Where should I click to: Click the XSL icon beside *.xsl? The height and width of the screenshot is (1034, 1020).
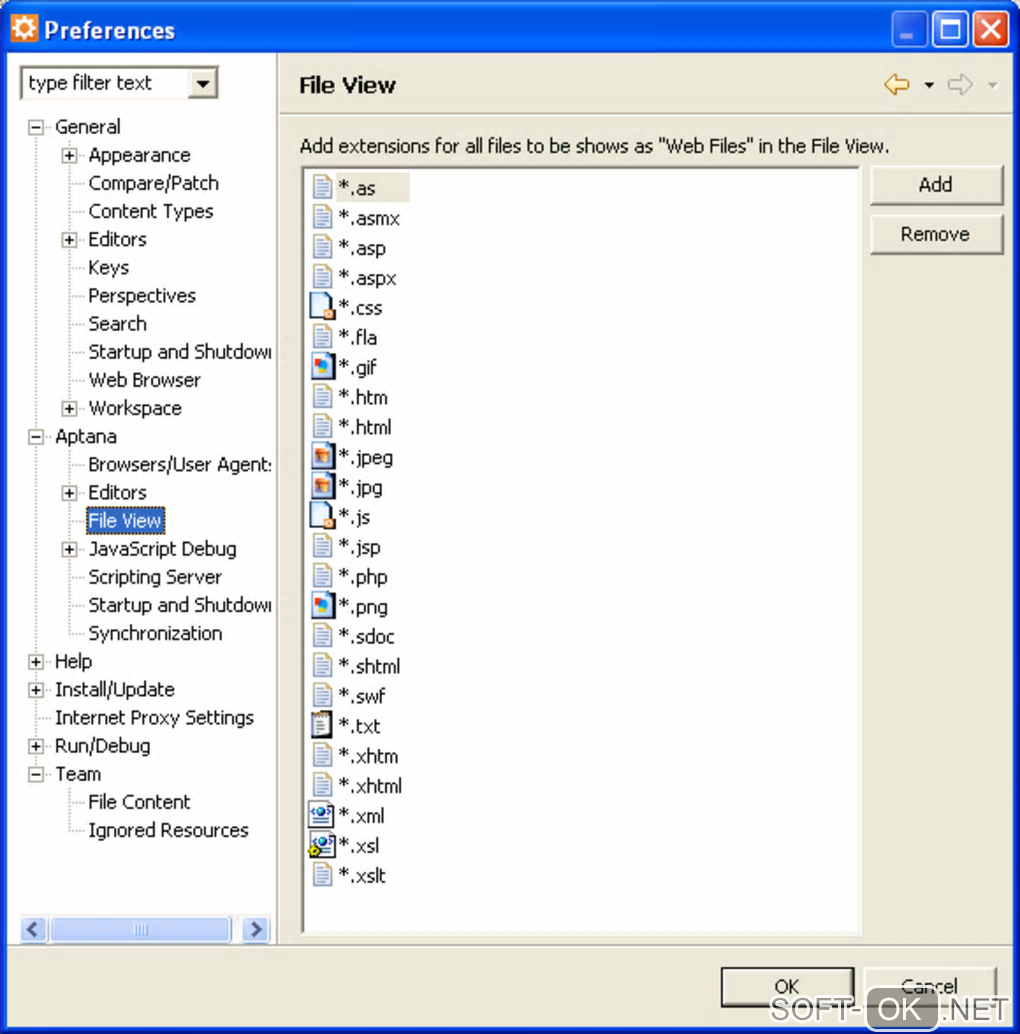322,845
